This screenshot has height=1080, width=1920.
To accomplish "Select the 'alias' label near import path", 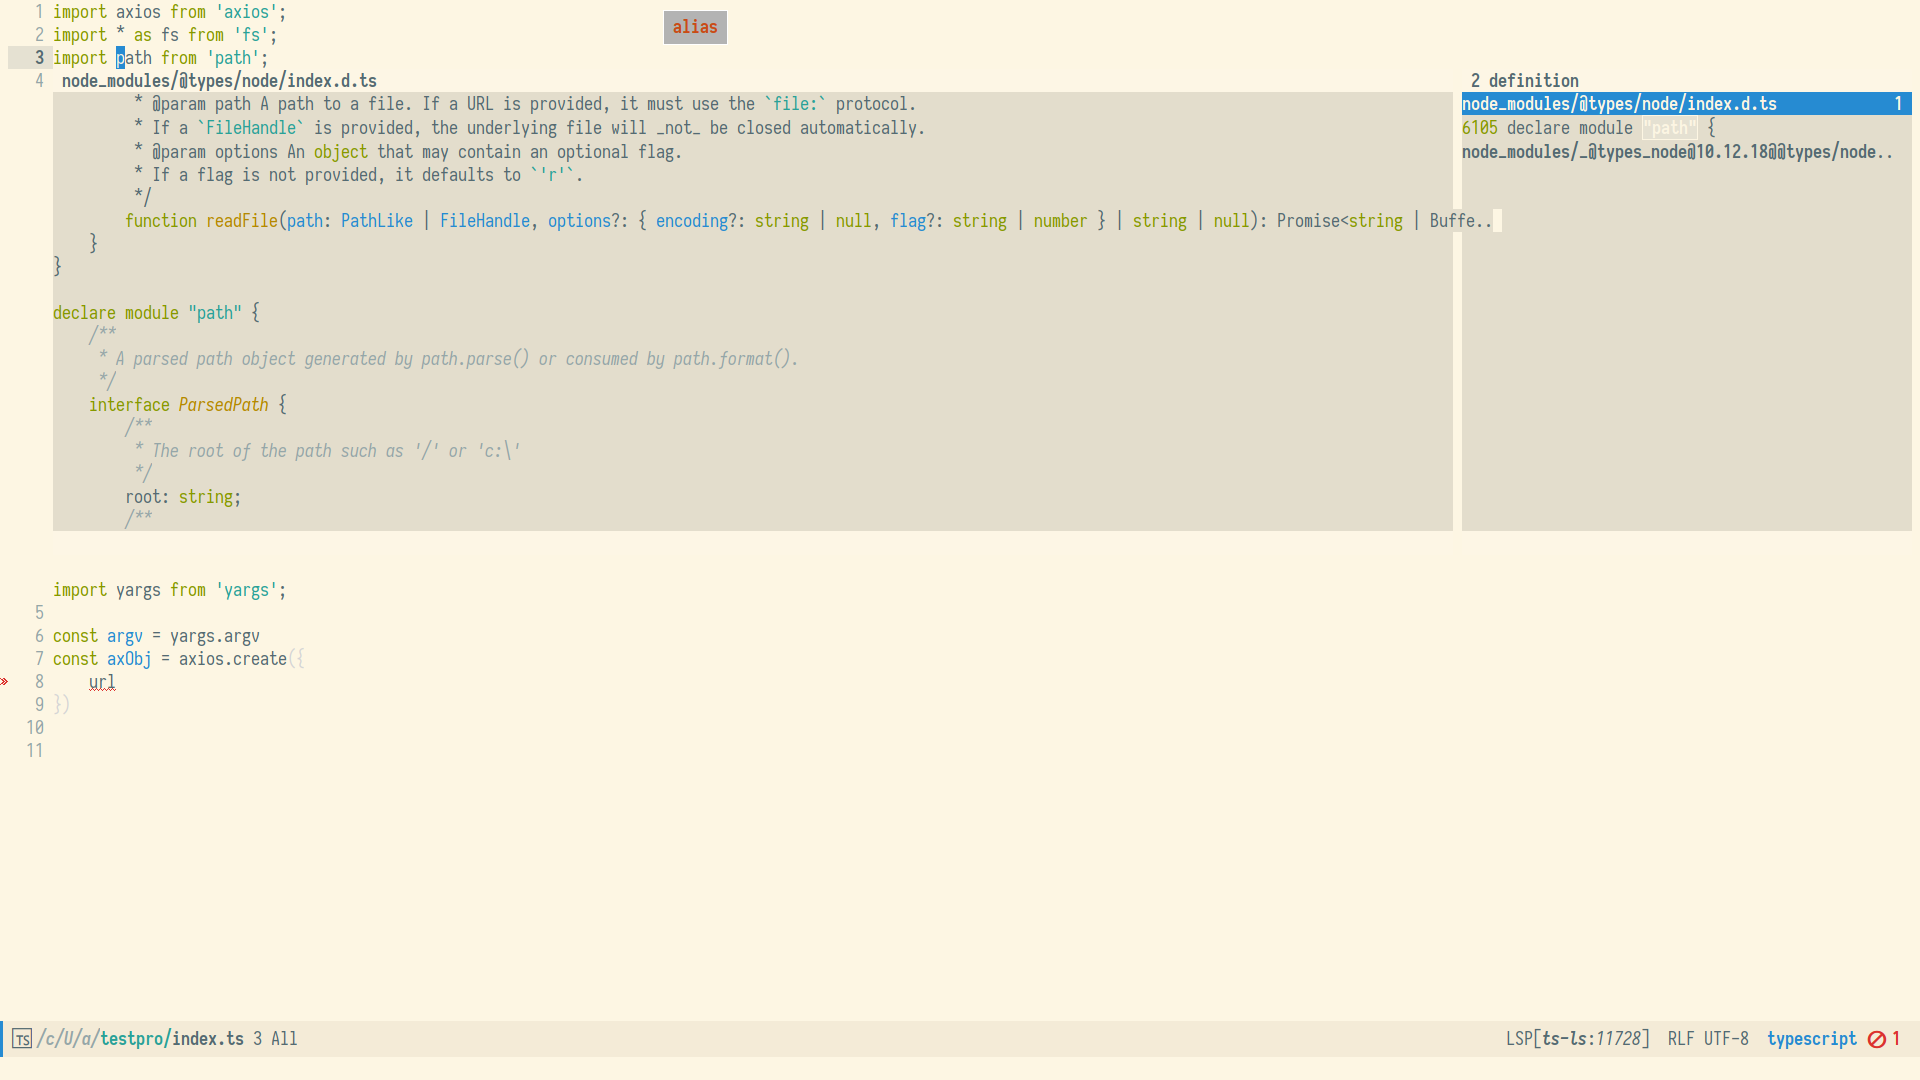I will [696, 26].
